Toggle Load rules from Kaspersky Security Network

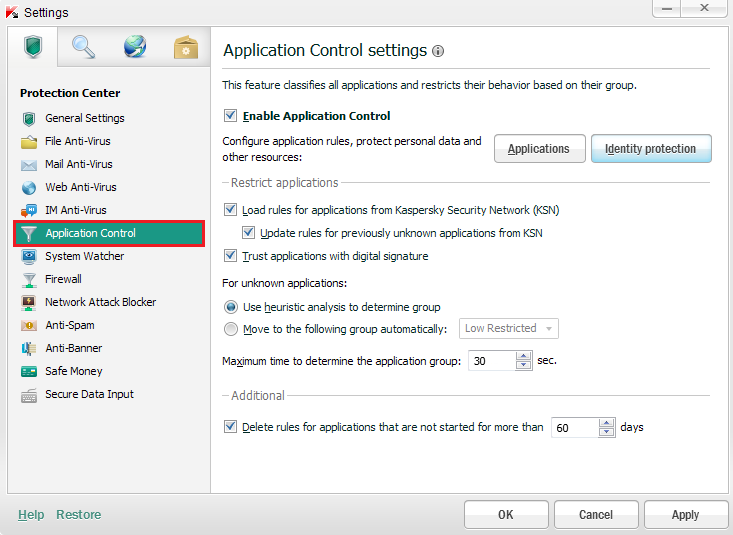pyautogui.click(x=232, y=210)
